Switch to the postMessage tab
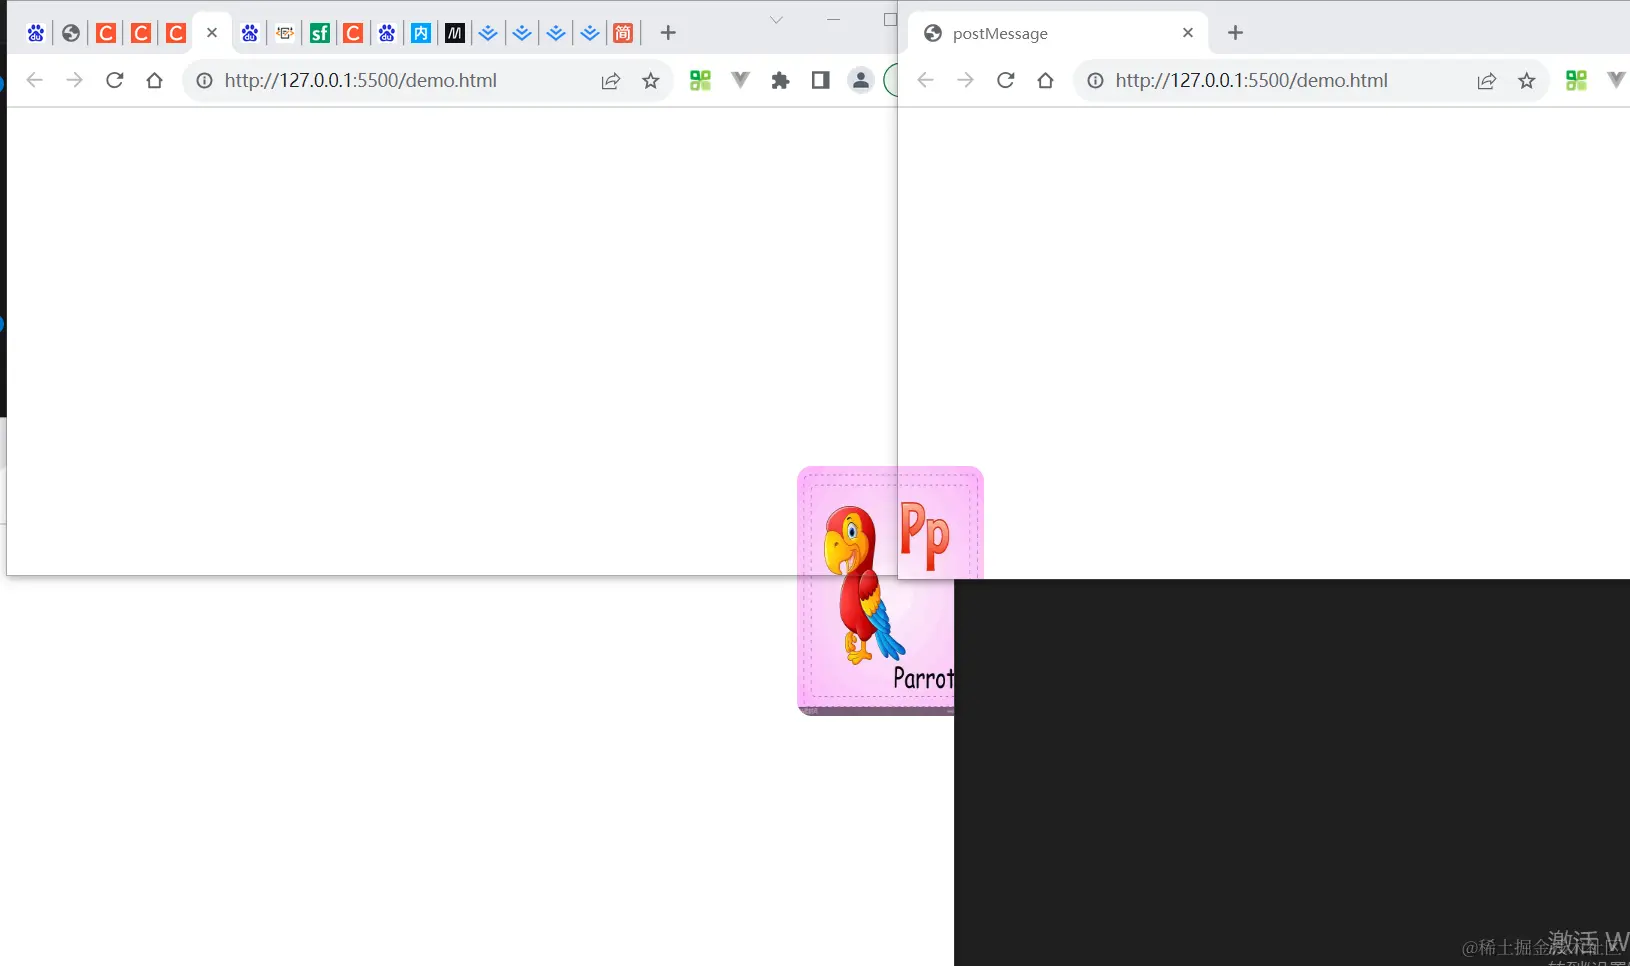Image resolution: width=1630 pixels, height=966 pixels. point(1000,33)
